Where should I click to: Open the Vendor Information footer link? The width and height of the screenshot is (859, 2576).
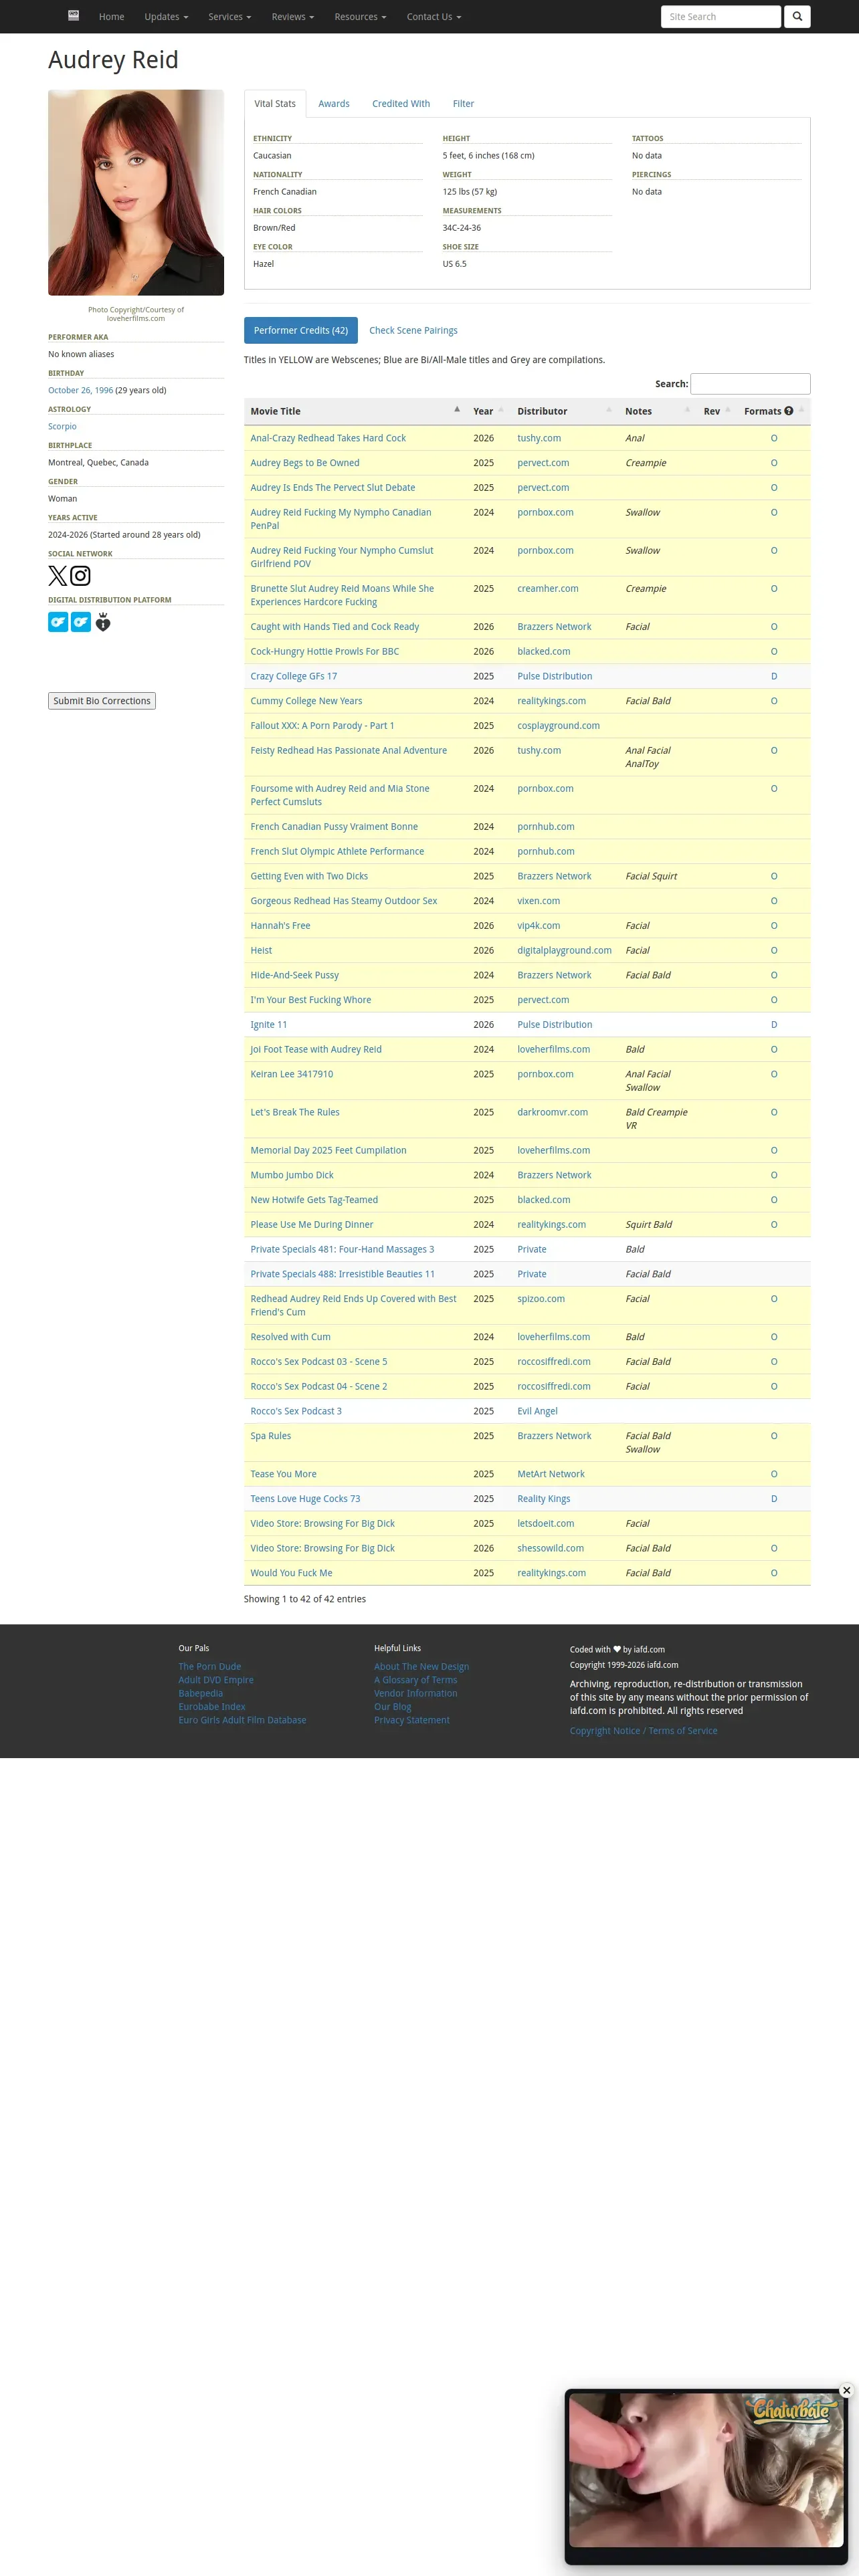click(416, 1694)
